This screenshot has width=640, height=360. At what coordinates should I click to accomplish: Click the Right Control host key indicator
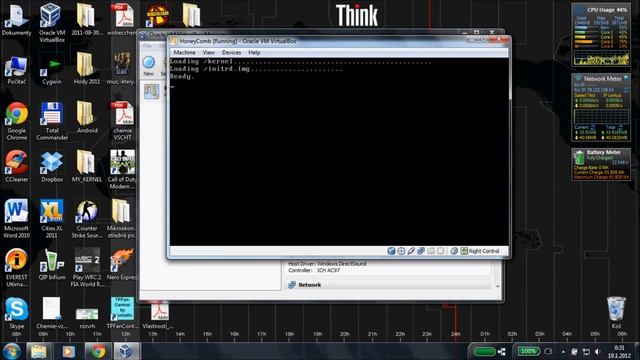(x=480, y=251)
